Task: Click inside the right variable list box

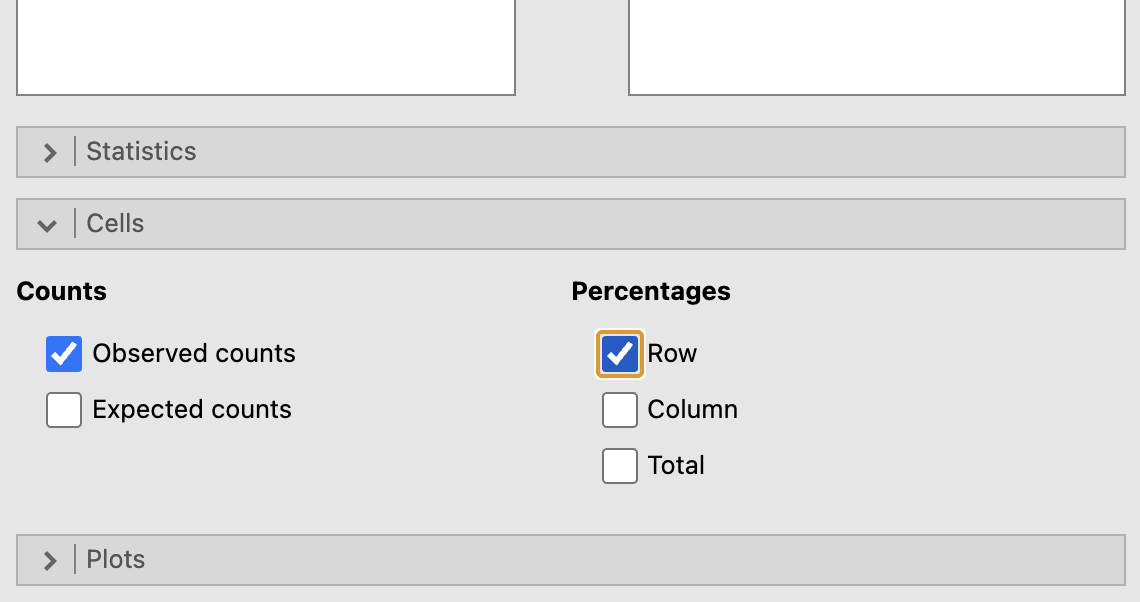Action: 877,45
